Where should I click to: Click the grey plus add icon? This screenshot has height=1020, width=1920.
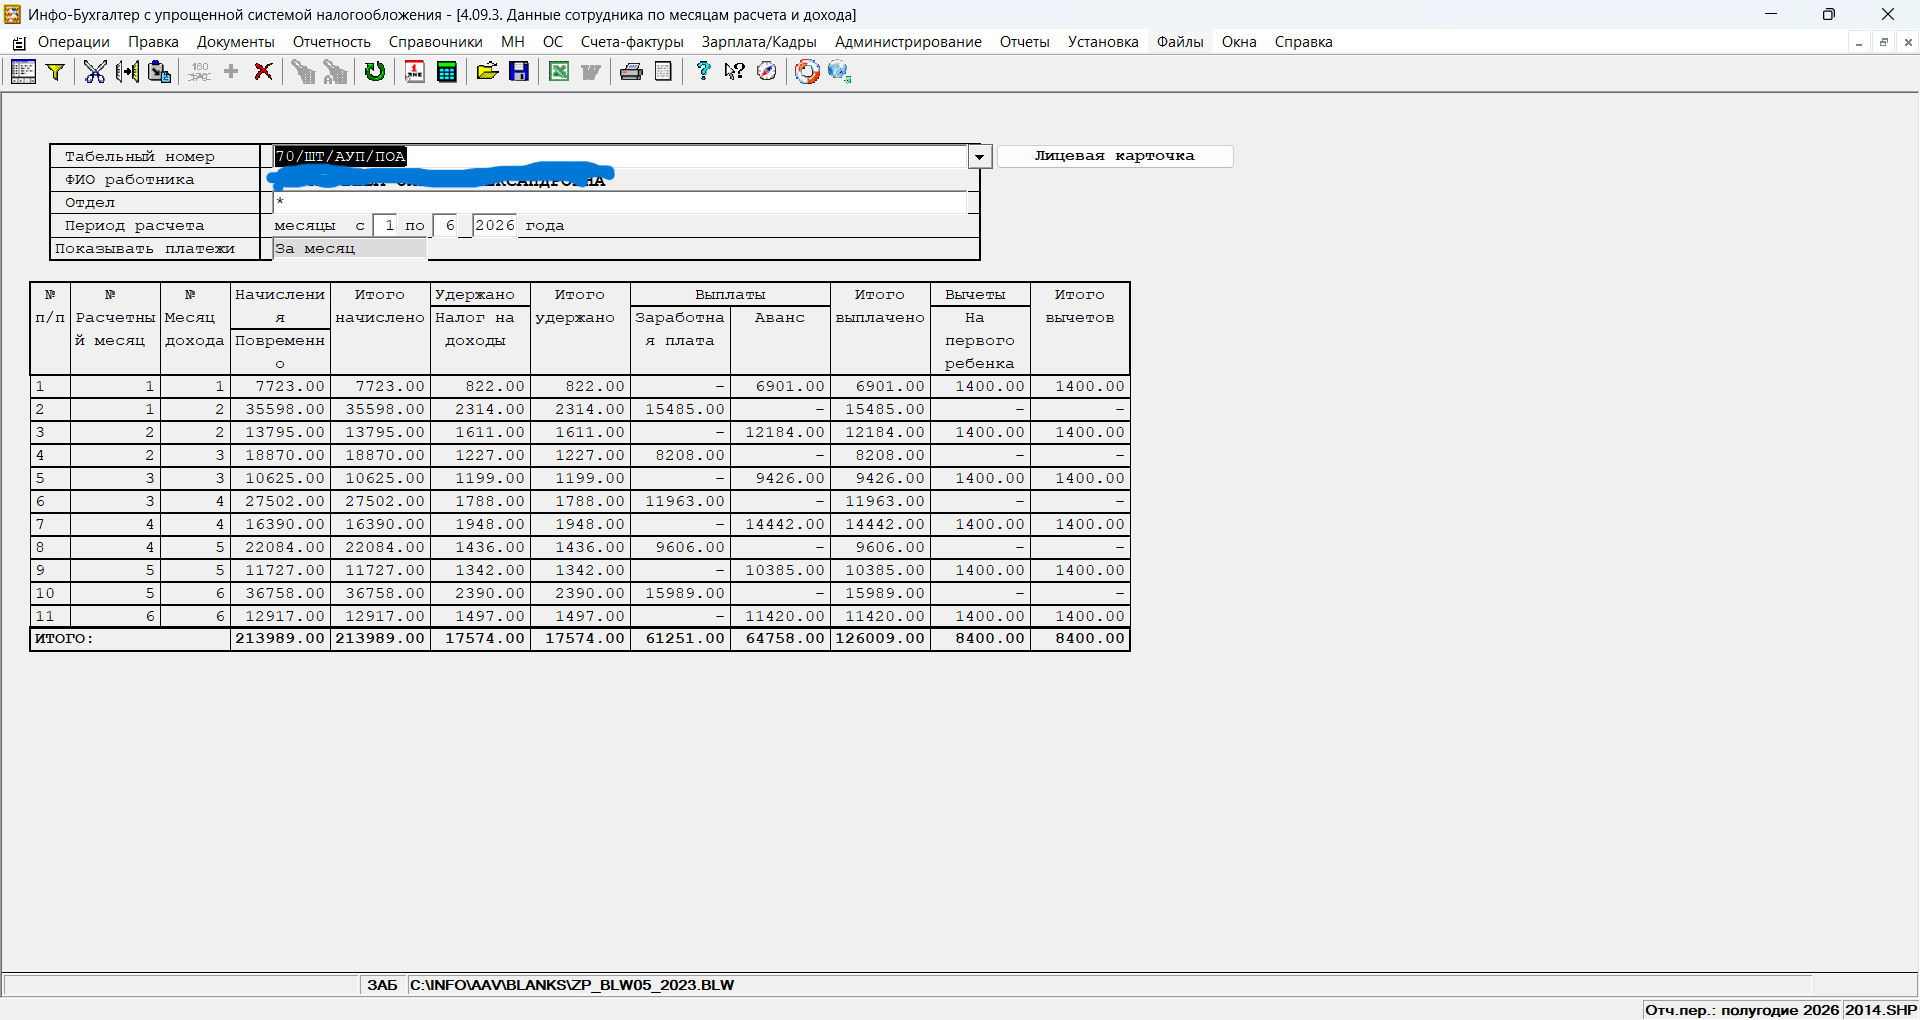pos(231,71)
